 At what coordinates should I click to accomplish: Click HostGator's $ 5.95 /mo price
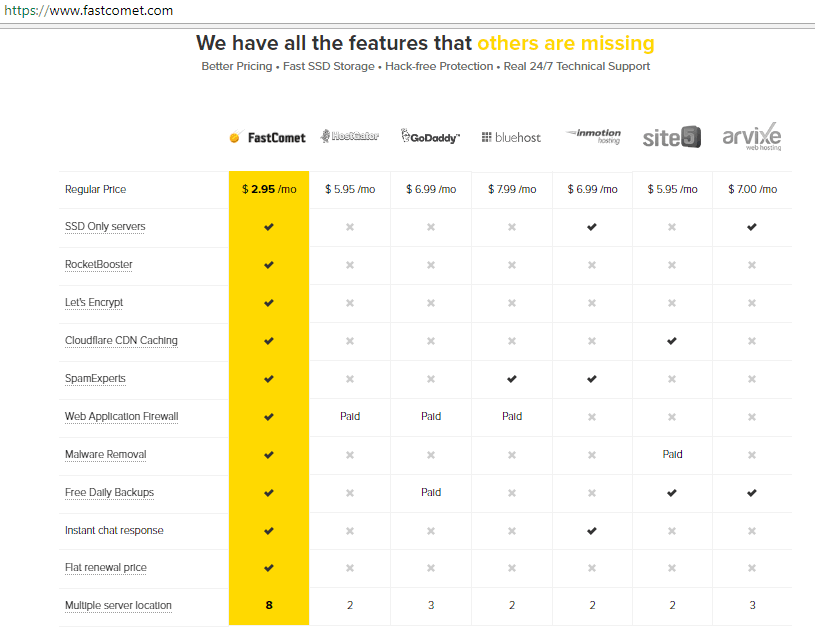[x=350, y=189]
